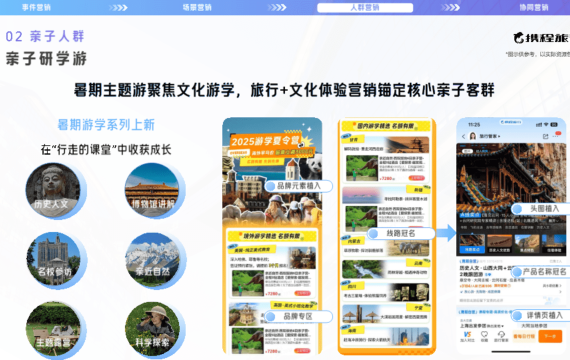The width and height of the screenshot is (570, 360).
Task: Expand the 上海出发参团 departure dropdown
Action: tap(482, 326)
